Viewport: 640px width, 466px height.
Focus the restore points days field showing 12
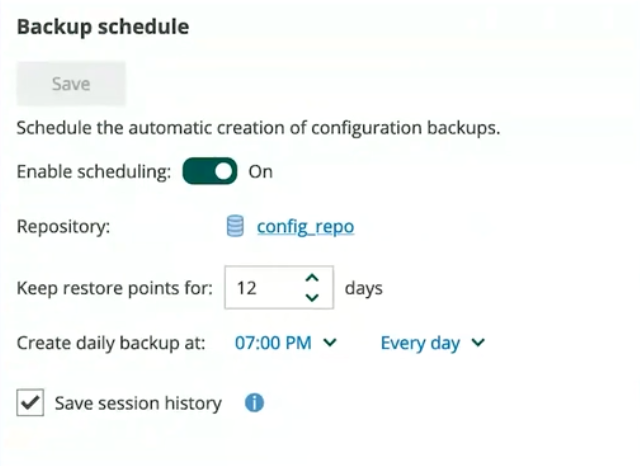[x=279, y=288]
